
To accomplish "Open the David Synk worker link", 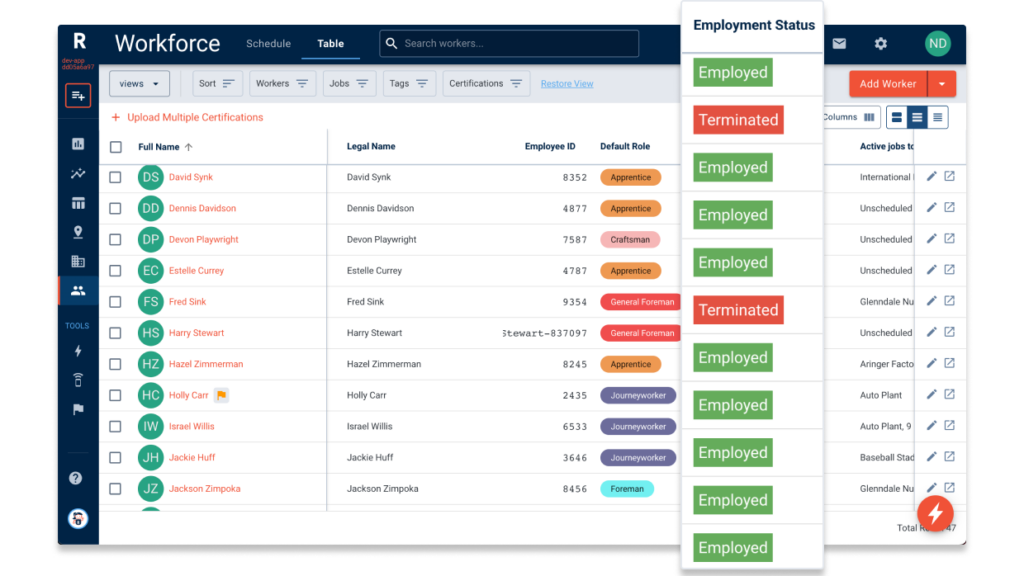I will 191,177.
